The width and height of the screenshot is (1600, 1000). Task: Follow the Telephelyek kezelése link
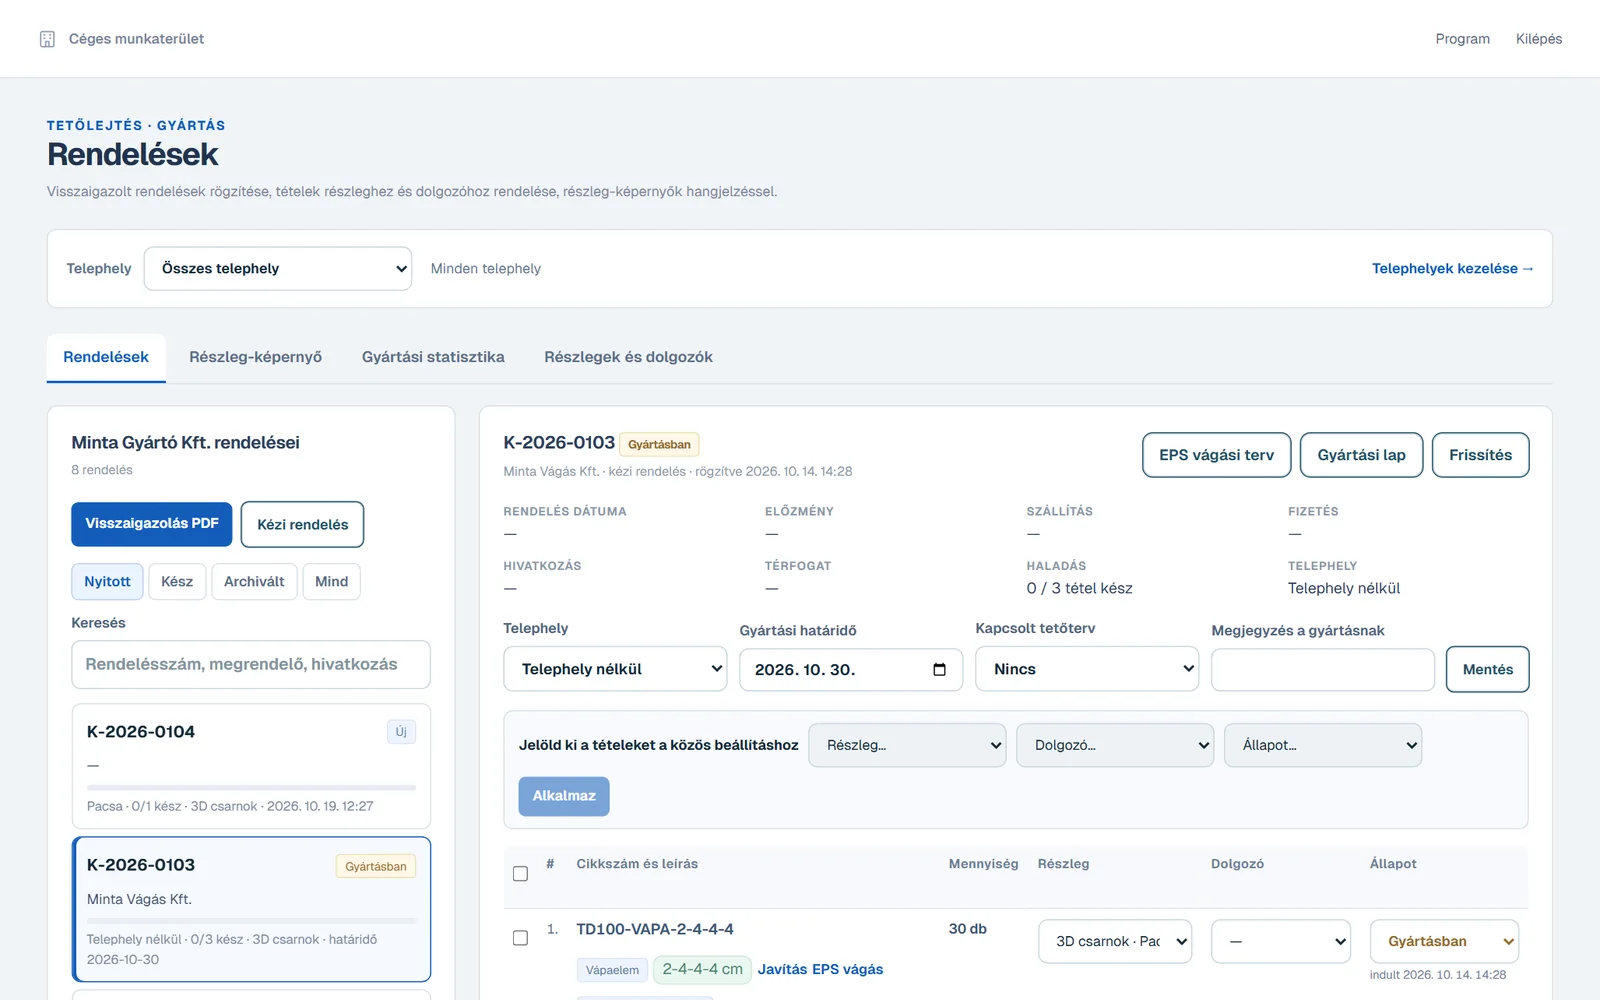click(1452, 269)
